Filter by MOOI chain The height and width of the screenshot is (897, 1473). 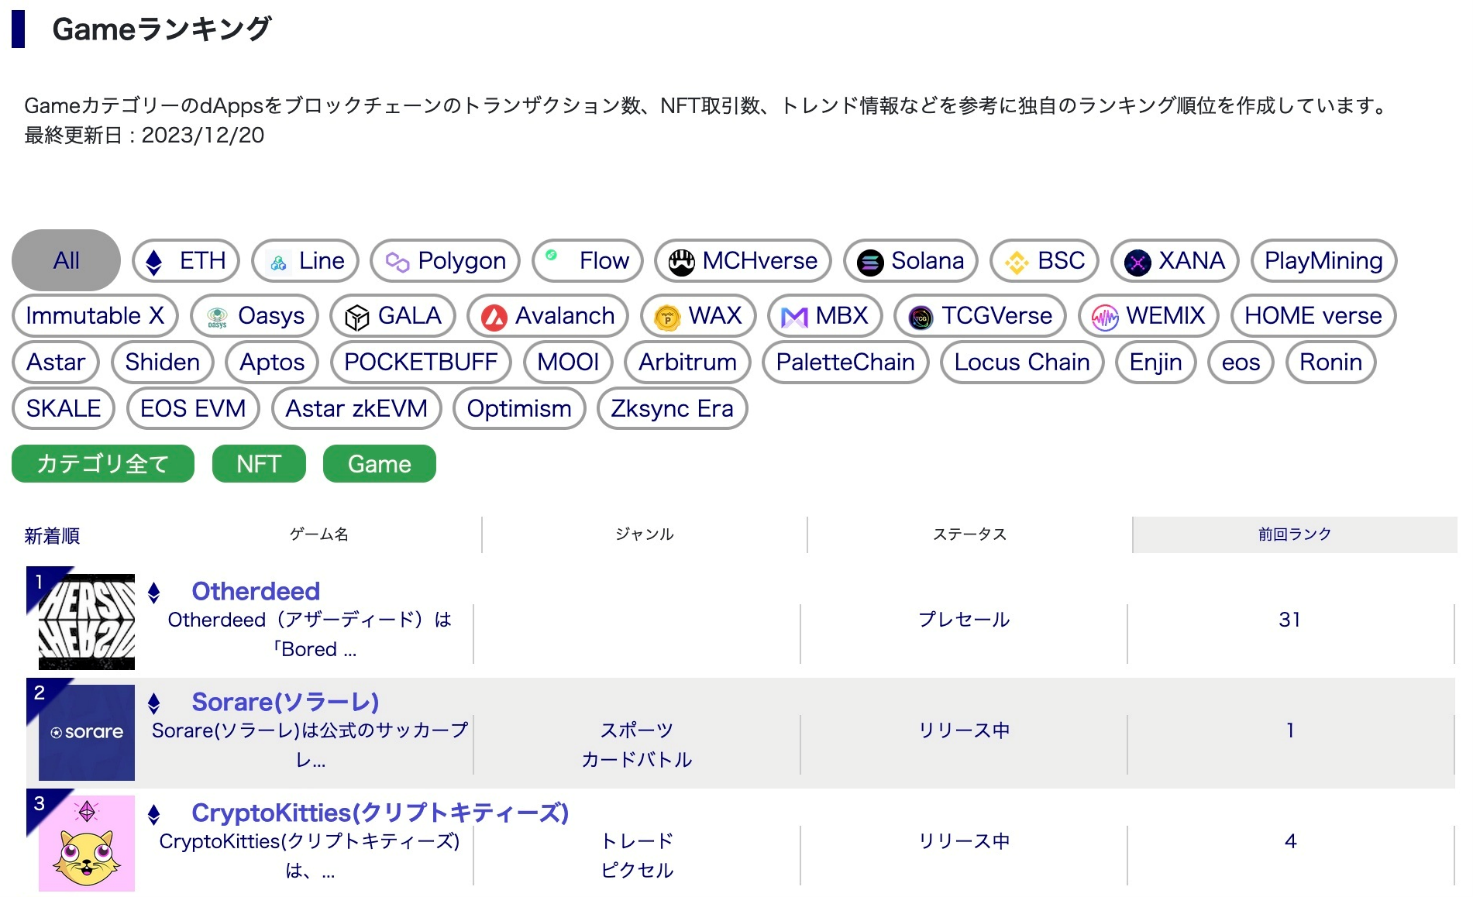568,362
